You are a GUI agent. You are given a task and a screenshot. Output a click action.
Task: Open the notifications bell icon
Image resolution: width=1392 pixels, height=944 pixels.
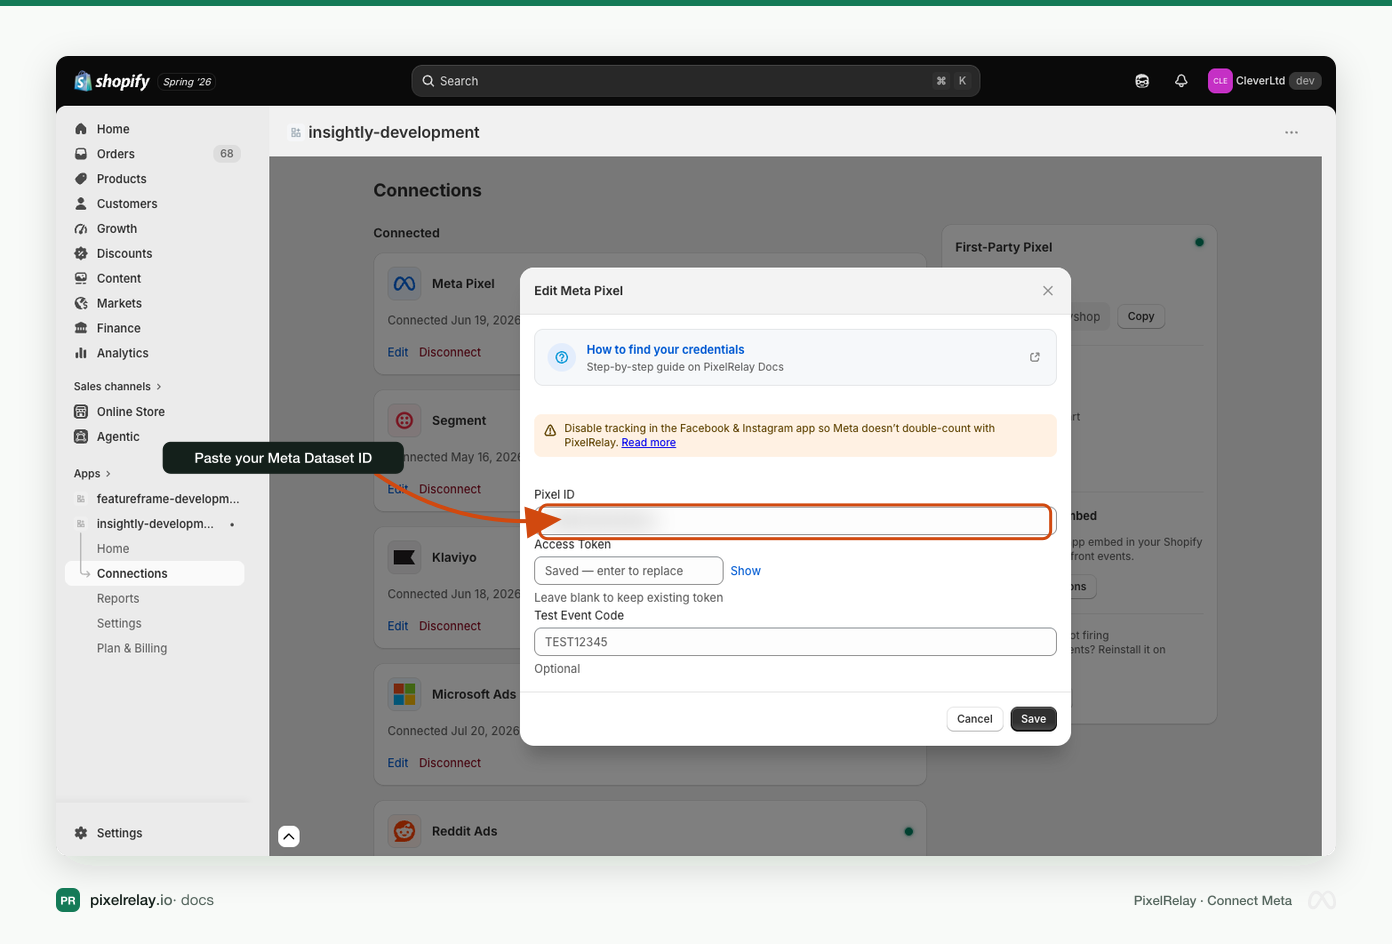click(1181, 81)
